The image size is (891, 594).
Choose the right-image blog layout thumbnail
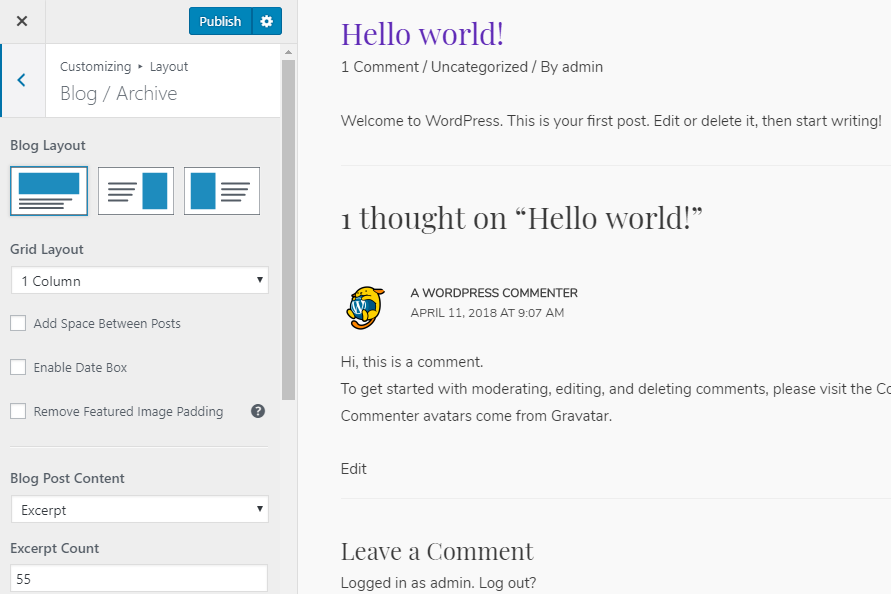click(136, 191)
